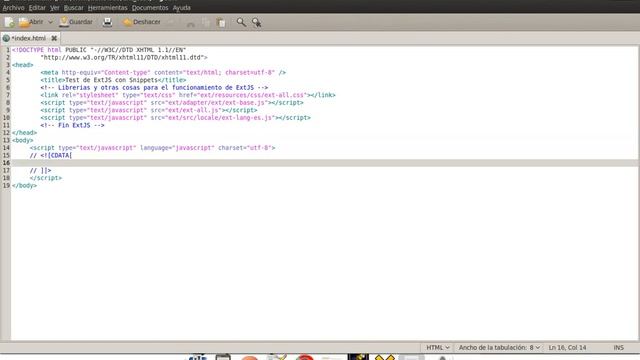Screen dimensions: 640x360
Task: Click the meta Content-type tag on line 4
Action: 163,73
